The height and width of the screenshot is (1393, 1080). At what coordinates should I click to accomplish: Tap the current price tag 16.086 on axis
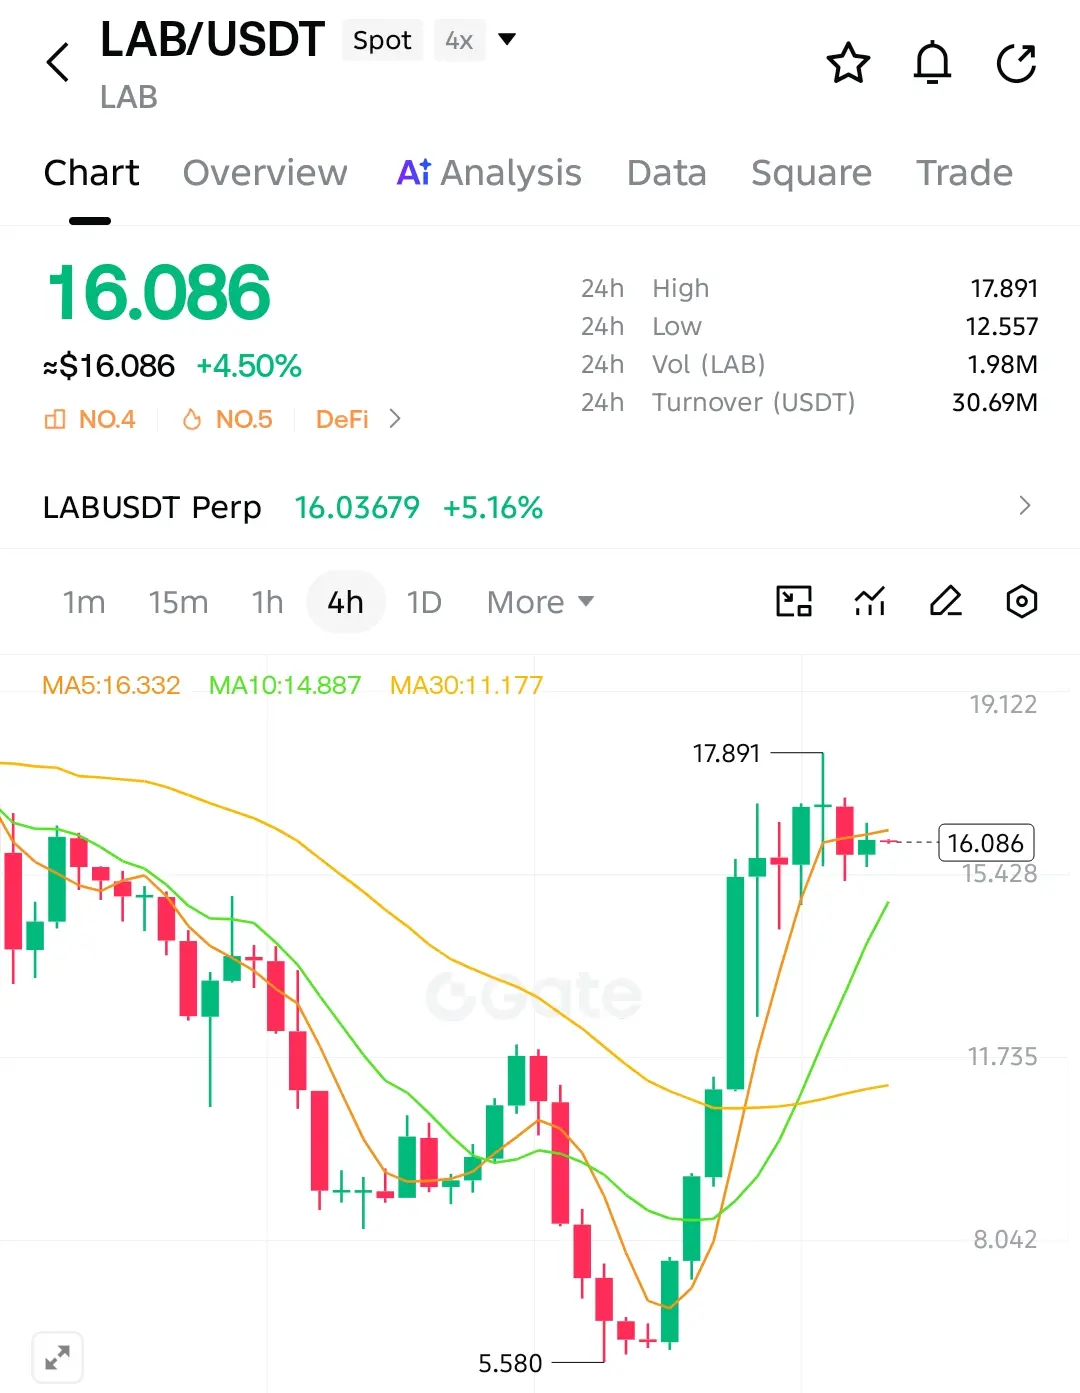[x=986, y=843]
